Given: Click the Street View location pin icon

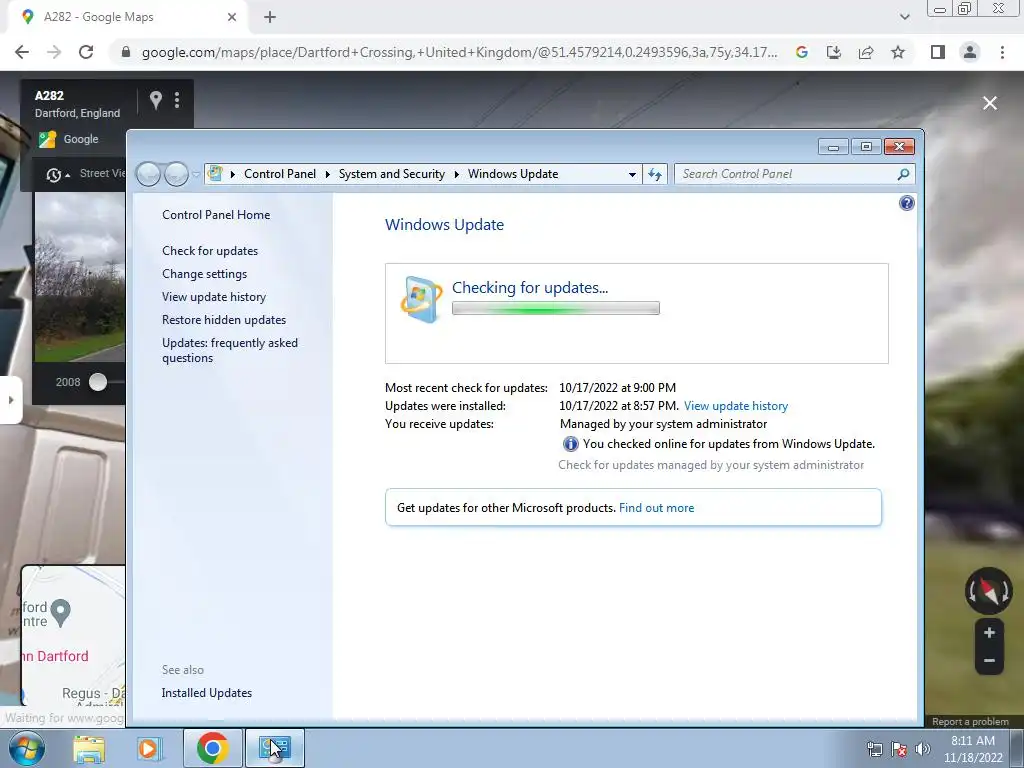Looking at the screenshot, I should (x=155, y=100).
